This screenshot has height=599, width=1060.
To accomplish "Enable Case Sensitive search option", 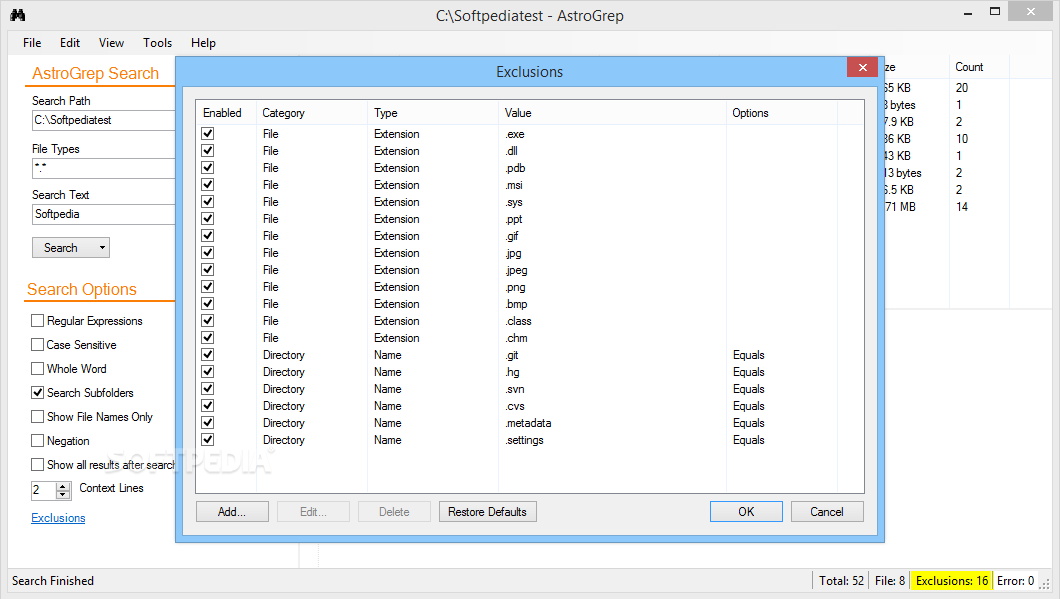I will click(x=38, y=345).
